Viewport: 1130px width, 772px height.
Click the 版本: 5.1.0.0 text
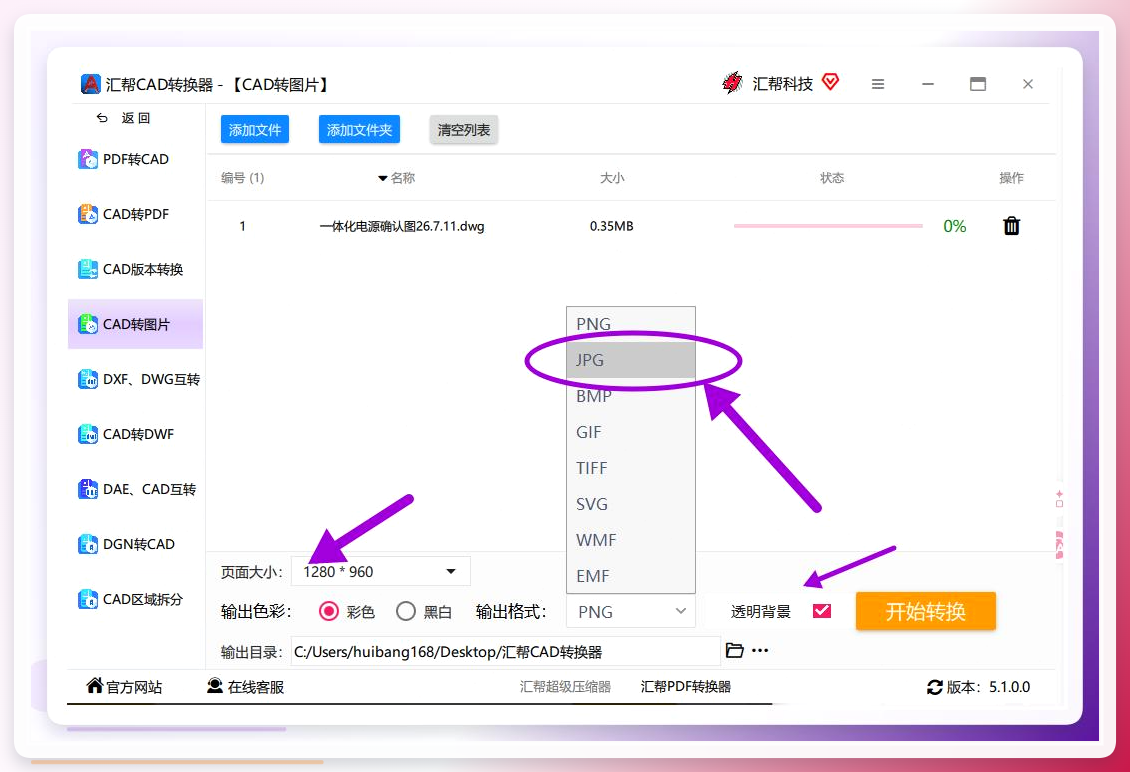(x=988, y=688)
